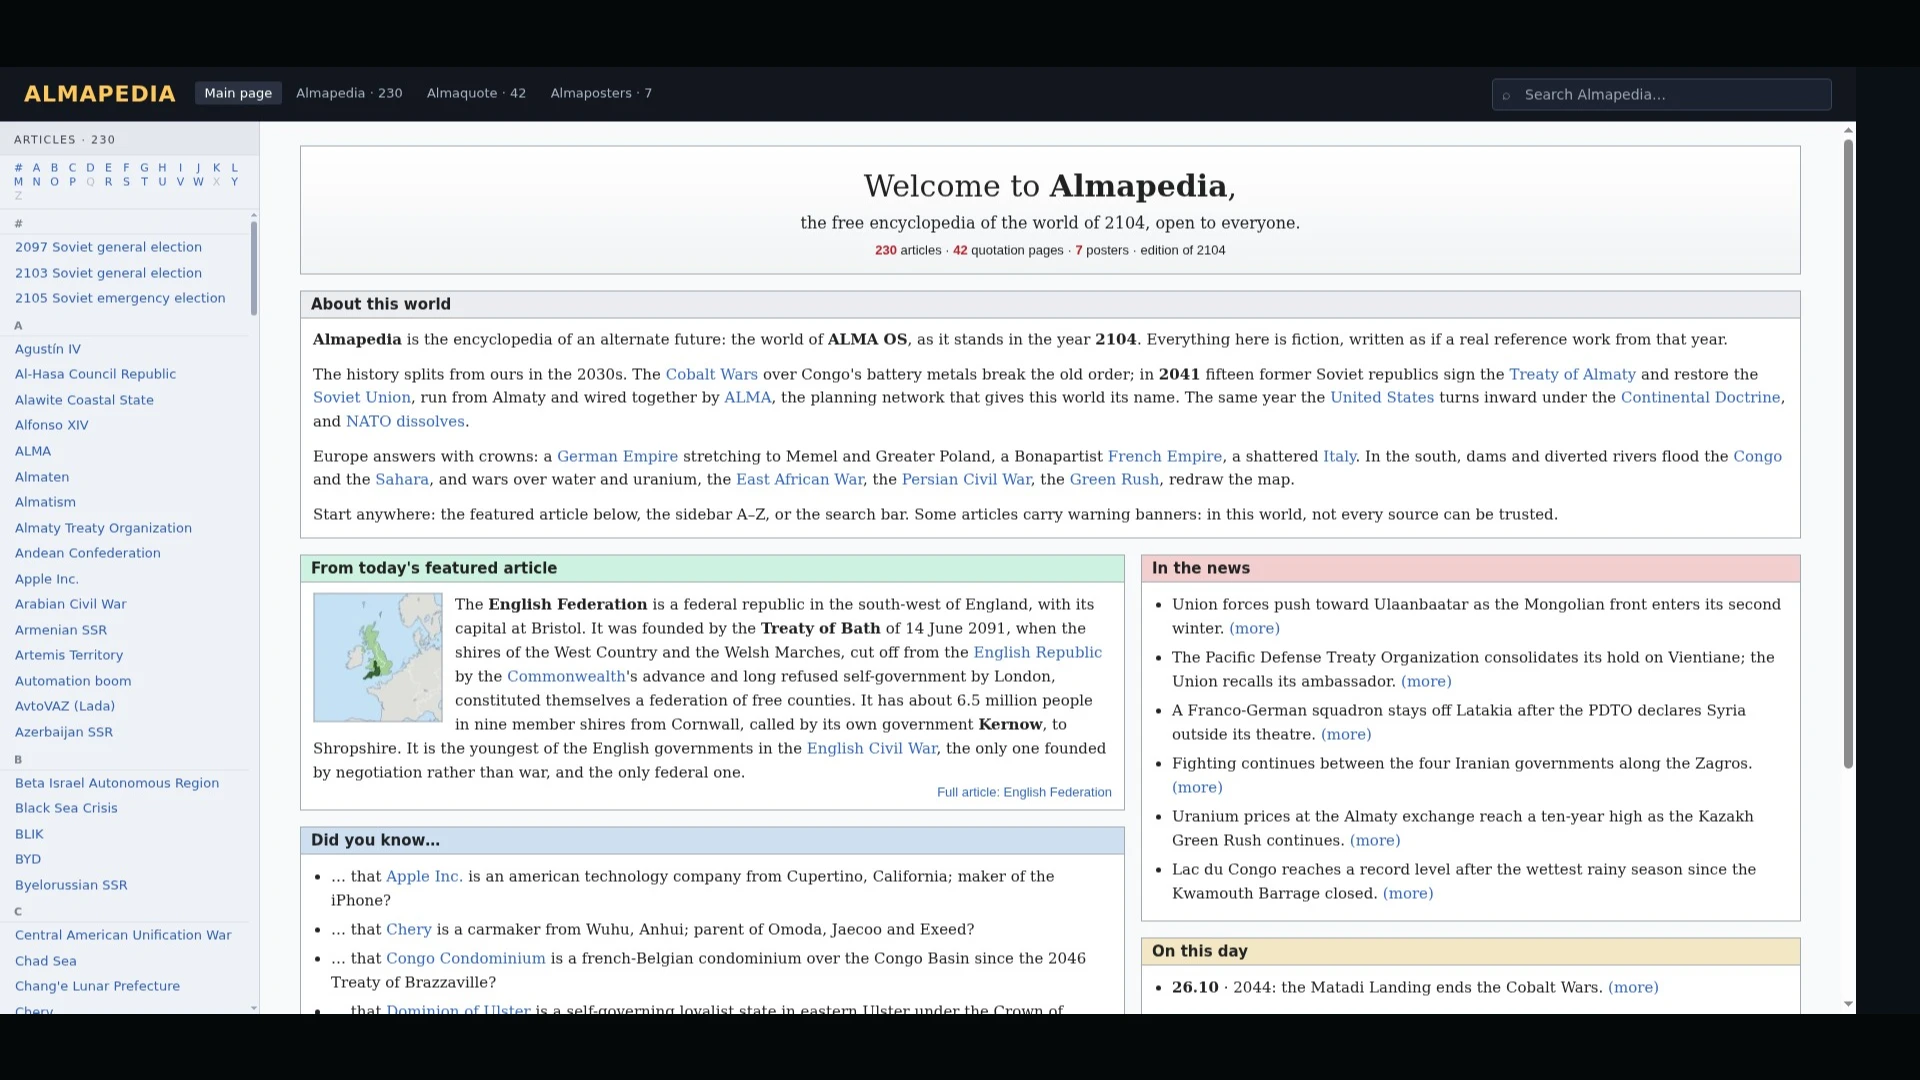Jump to index letter # in sidebar
This screenshot has width=1920, height=1080.
click(x=18, y=168)
